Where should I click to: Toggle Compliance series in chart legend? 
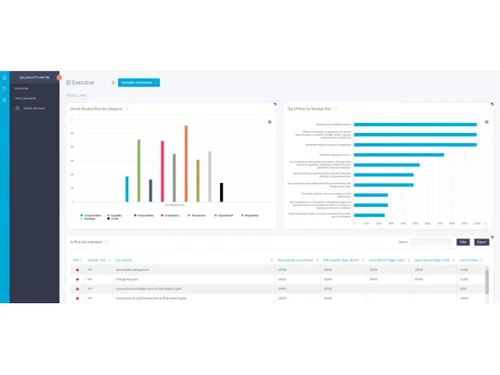click(x=170, y=215)
